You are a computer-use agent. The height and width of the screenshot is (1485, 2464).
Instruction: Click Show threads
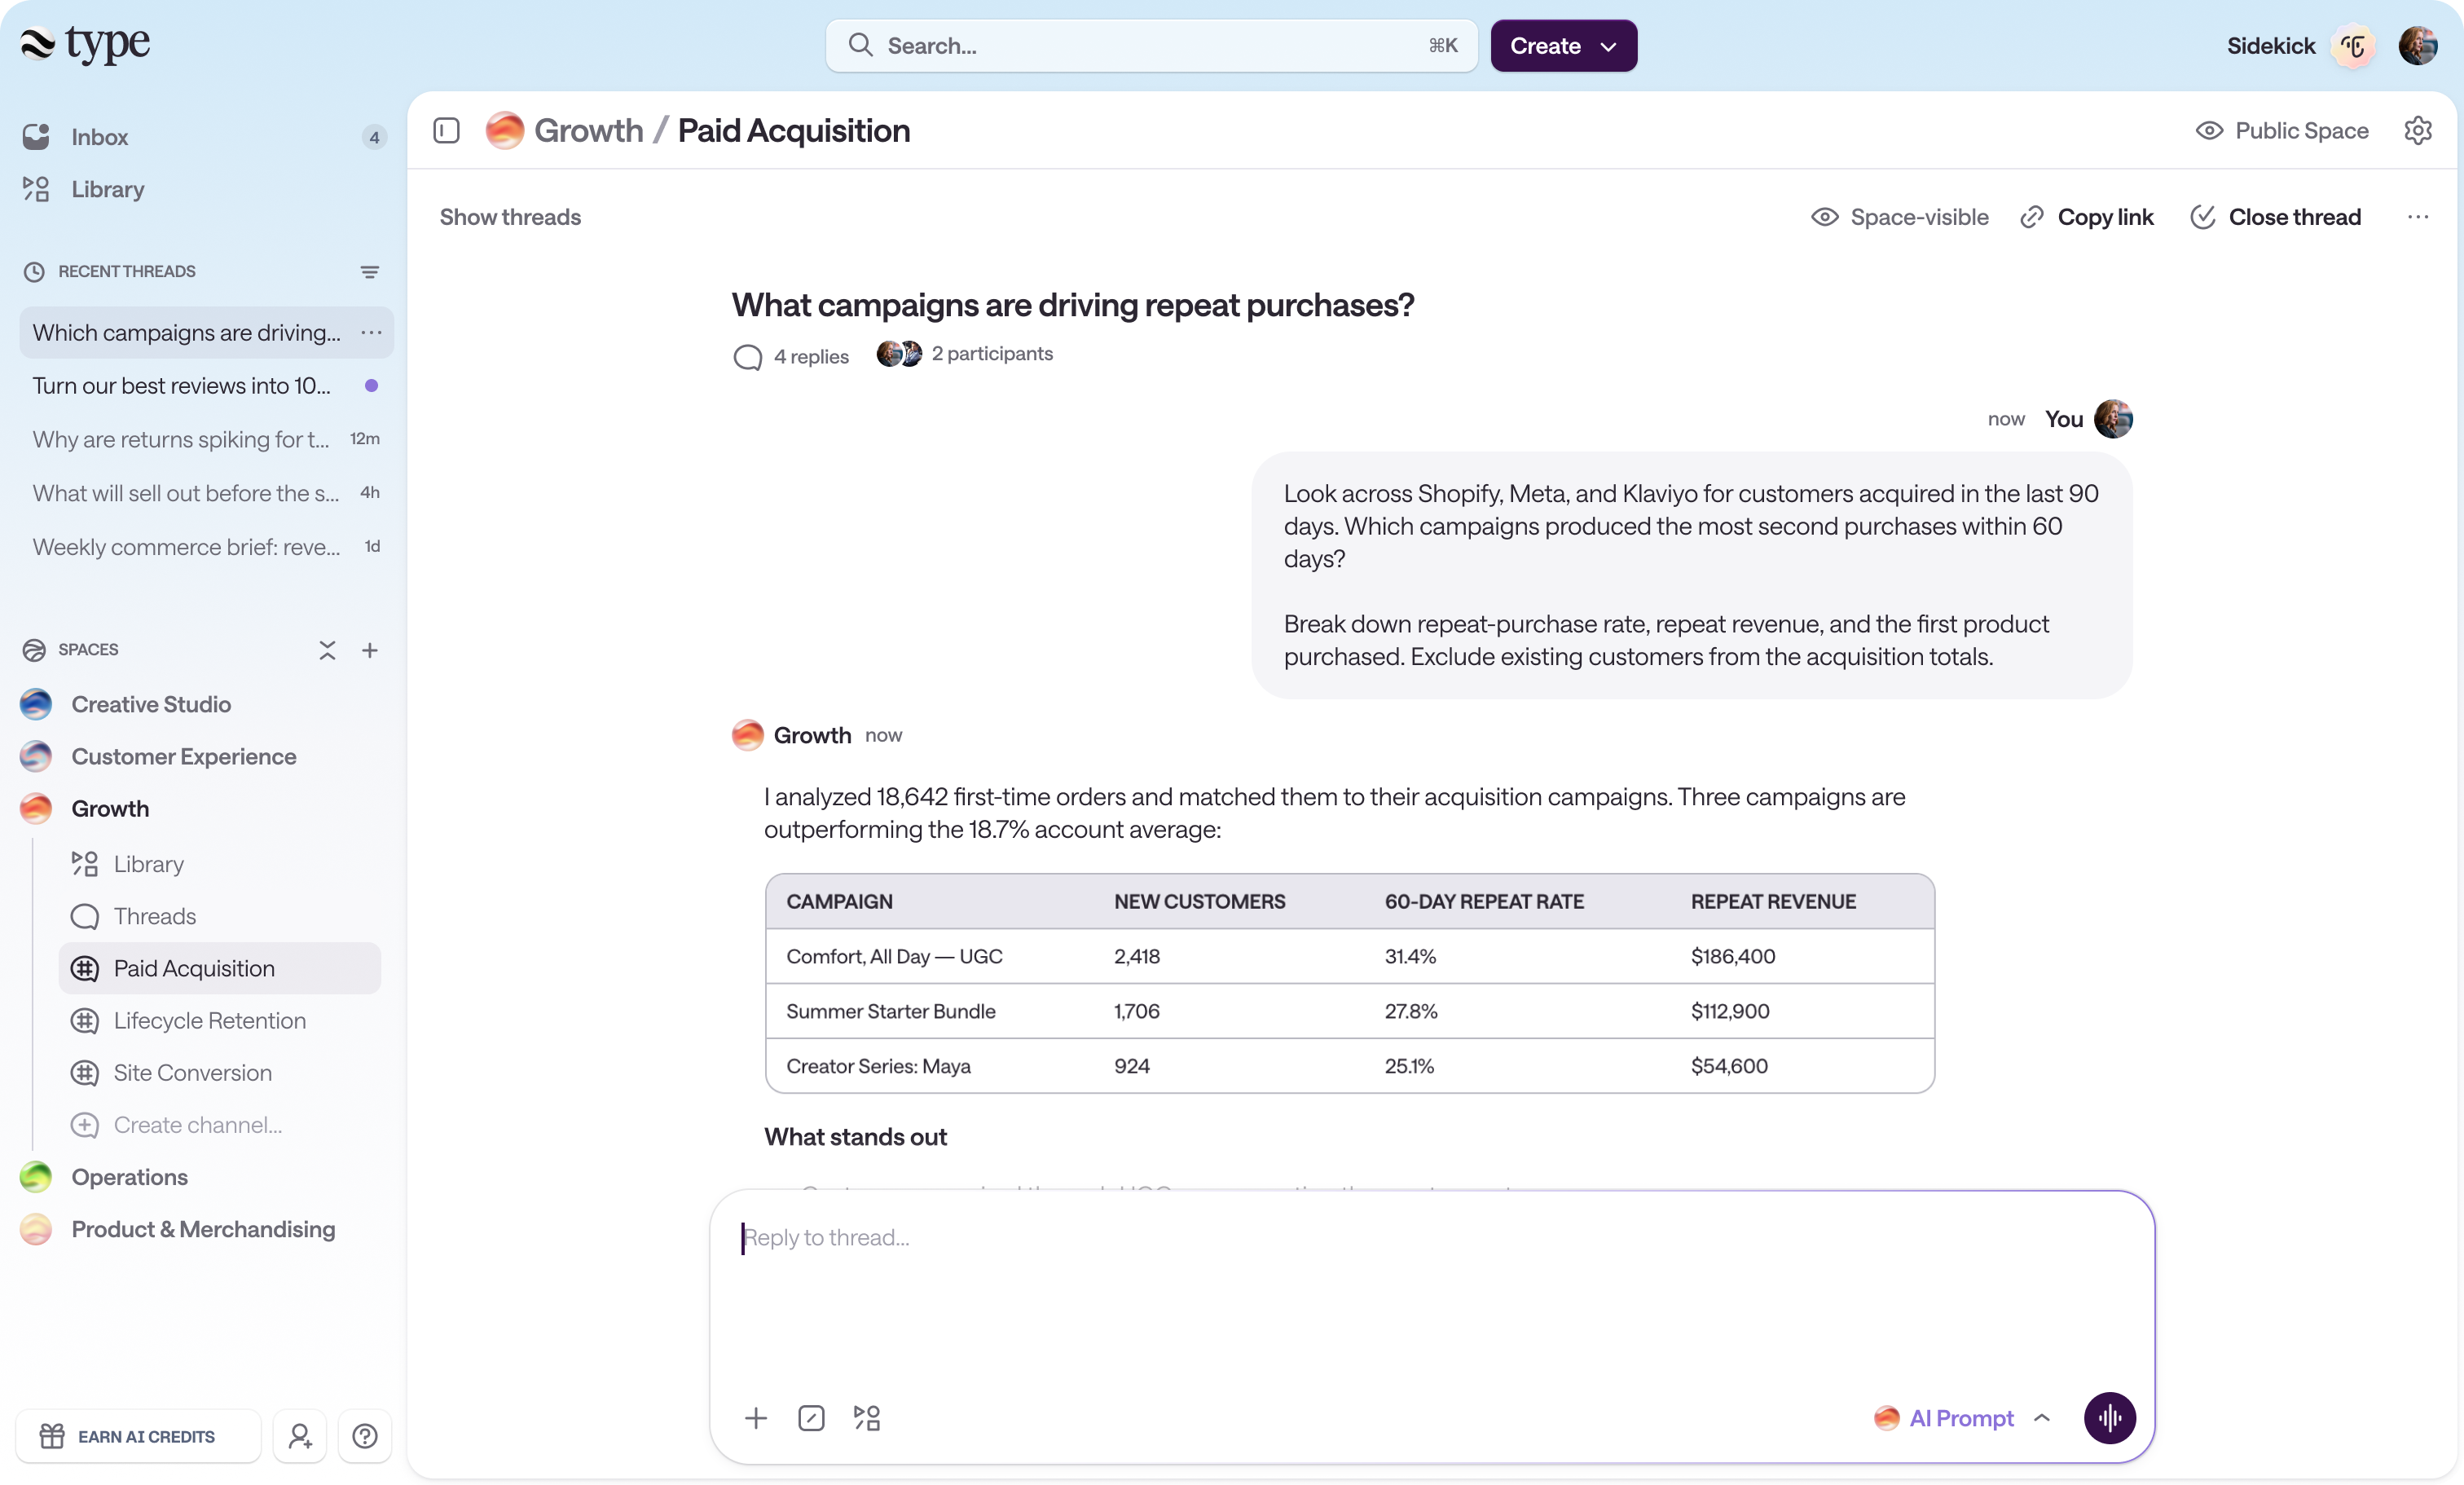pos(510,217)
